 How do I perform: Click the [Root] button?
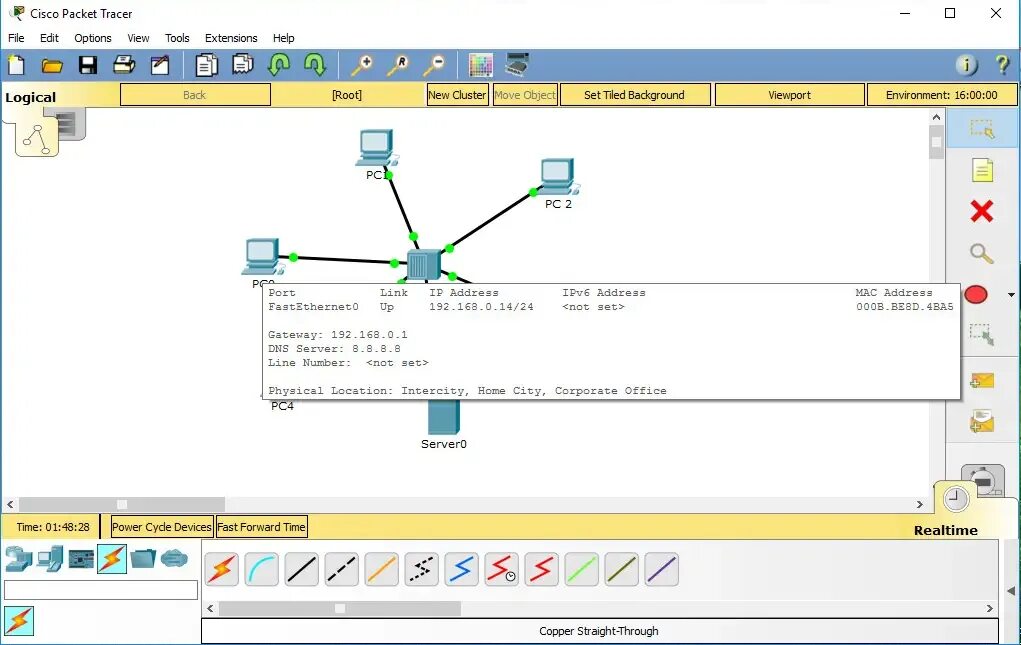347,95
